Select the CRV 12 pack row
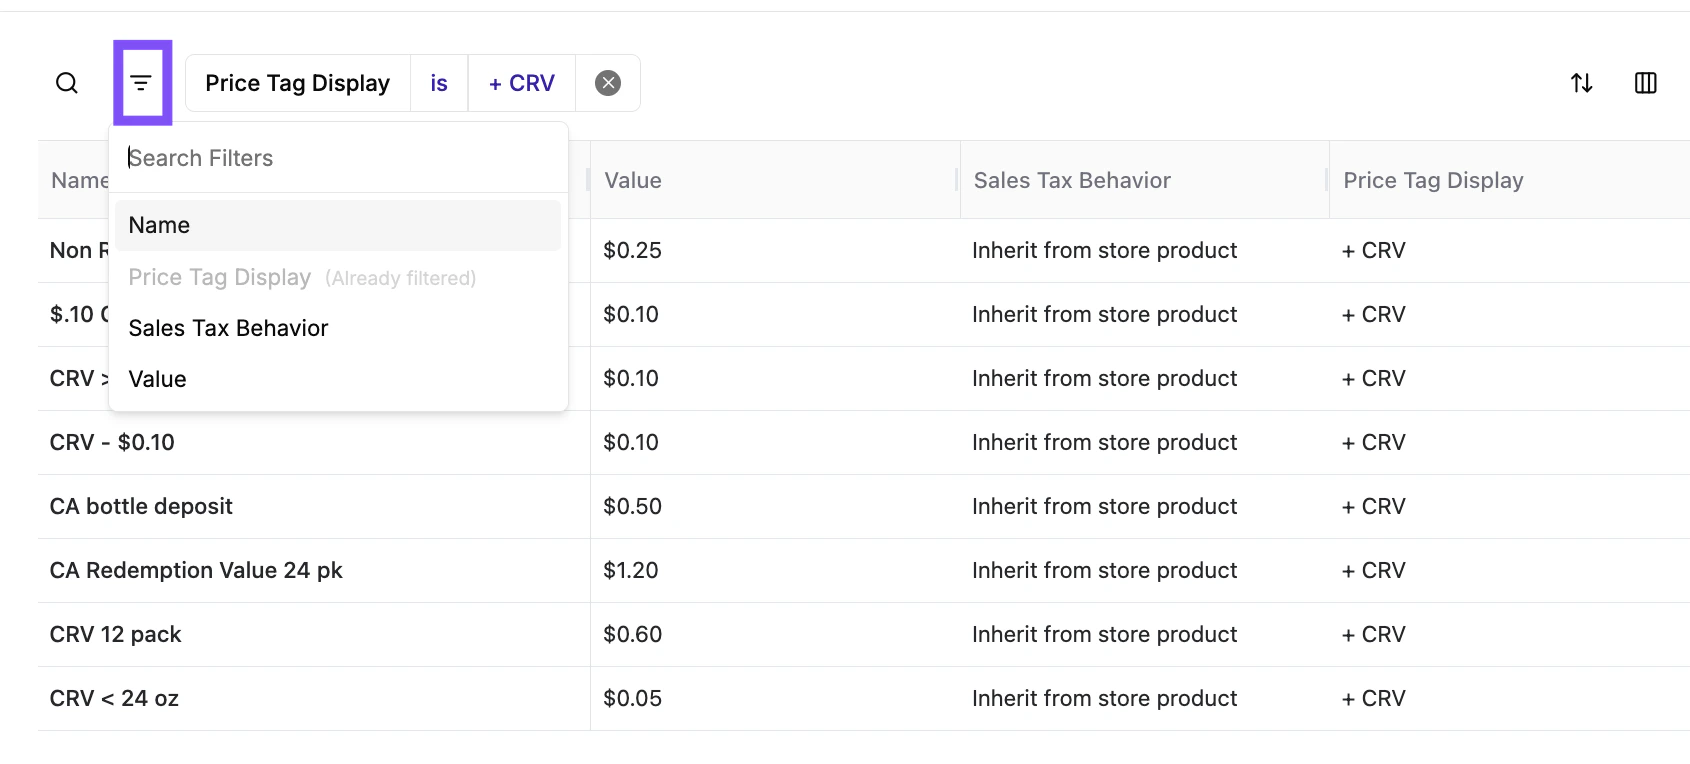Viewport: 1690px width, 764px height. [x=116, y=635]
